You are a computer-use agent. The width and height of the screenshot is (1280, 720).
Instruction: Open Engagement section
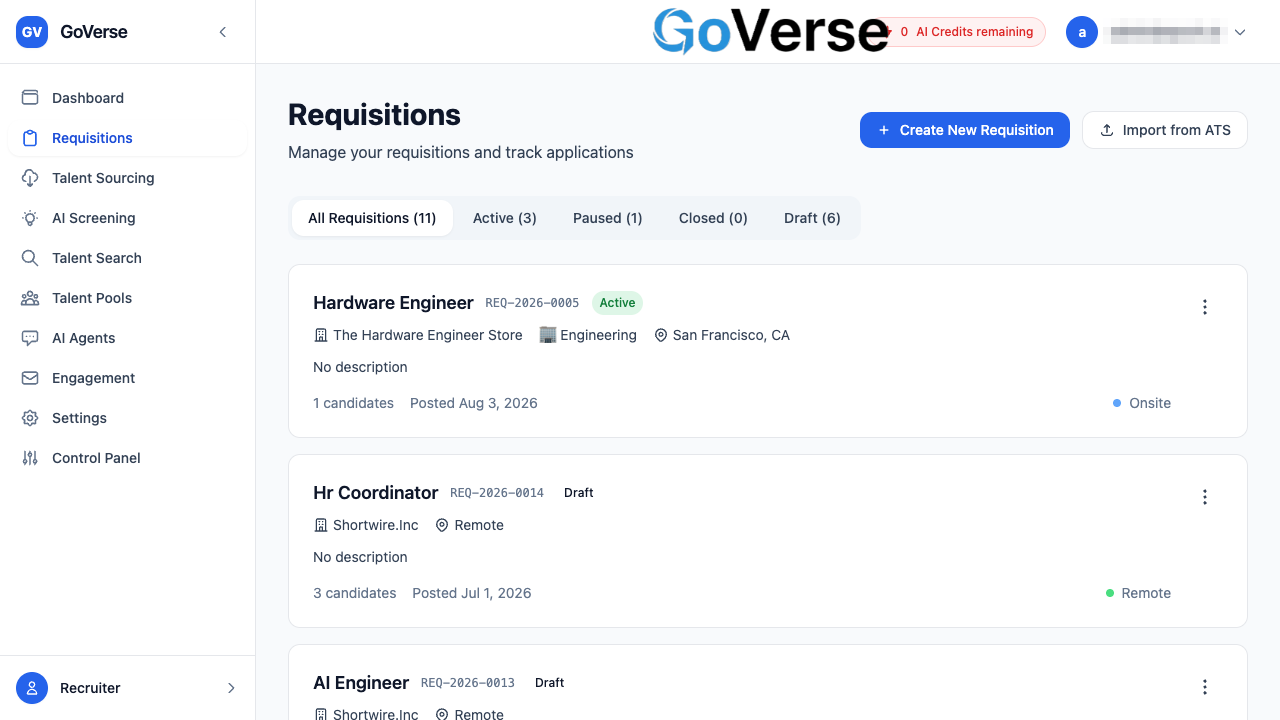point(127,378)
